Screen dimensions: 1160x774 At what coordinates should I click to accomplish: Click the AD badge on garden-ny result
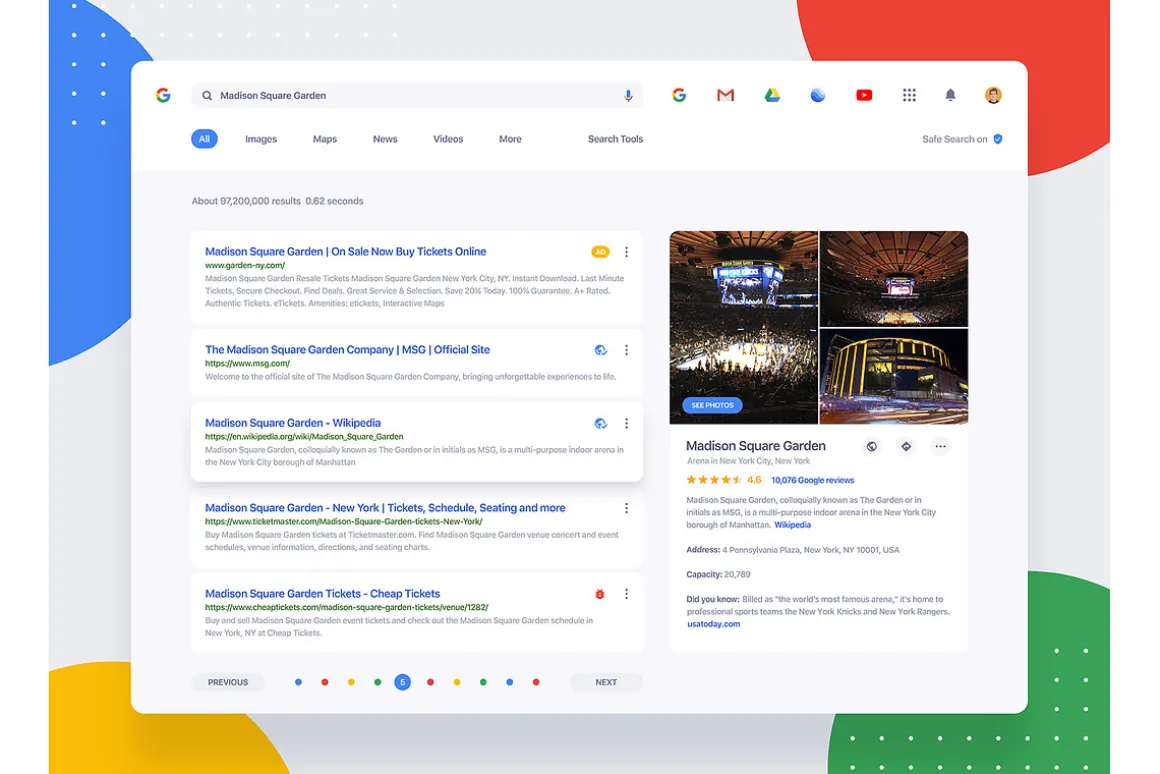coord(600,252)
